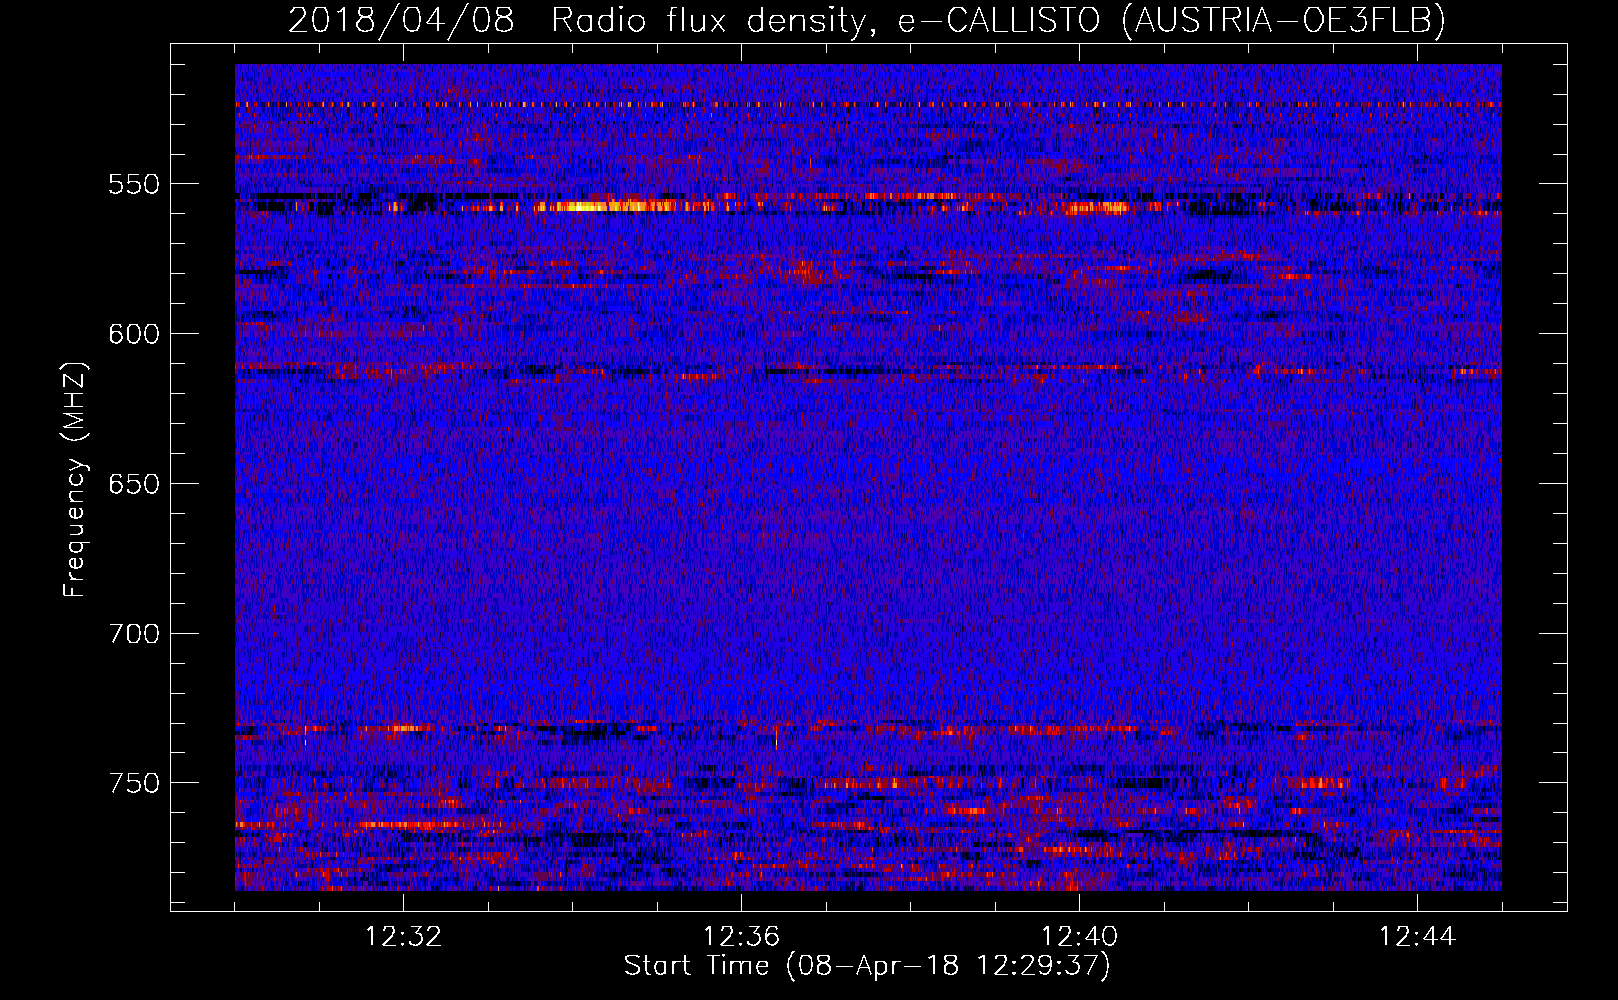
Task: Click the 12:40 time axis label
Action: tap(1079, 937)
